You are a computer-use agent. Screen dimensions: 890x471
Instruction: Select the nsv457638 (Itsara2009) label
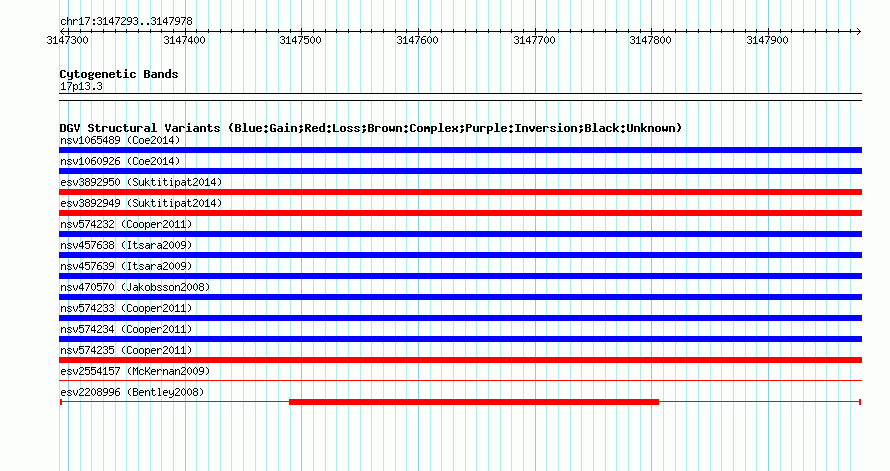[126, 245]
